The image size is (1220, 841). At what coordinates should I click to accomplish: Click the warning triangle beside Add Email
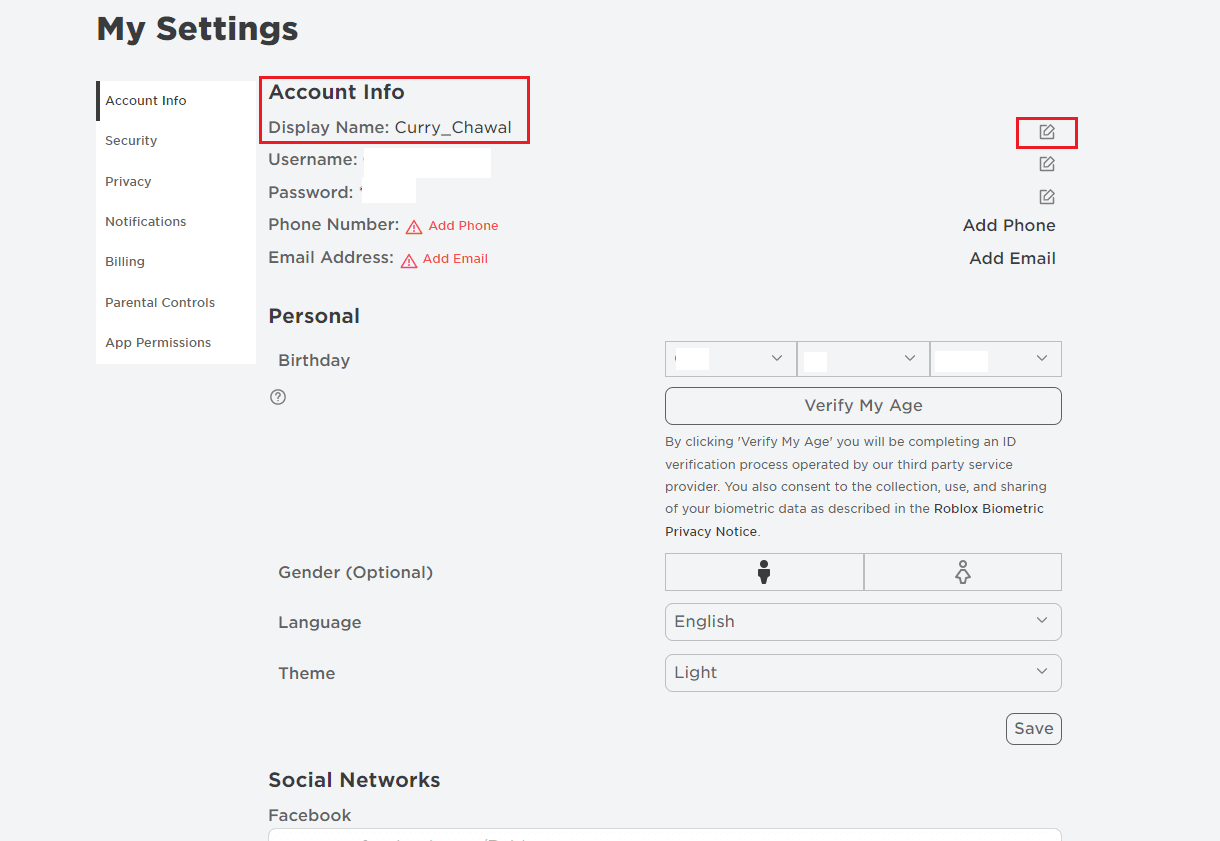tap(407, 259)
